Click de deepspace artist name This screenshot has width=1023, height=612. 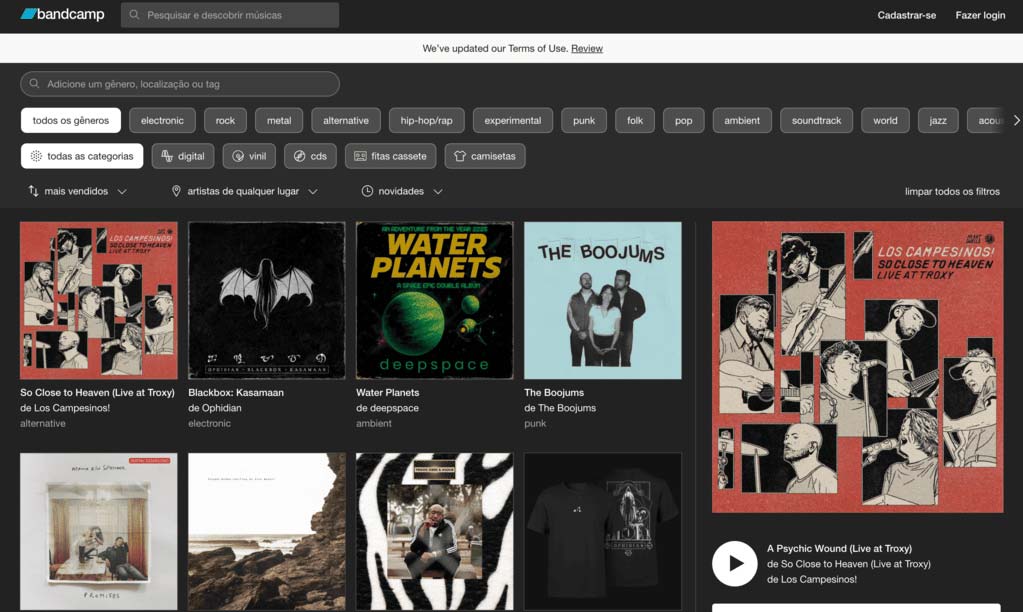388,408
